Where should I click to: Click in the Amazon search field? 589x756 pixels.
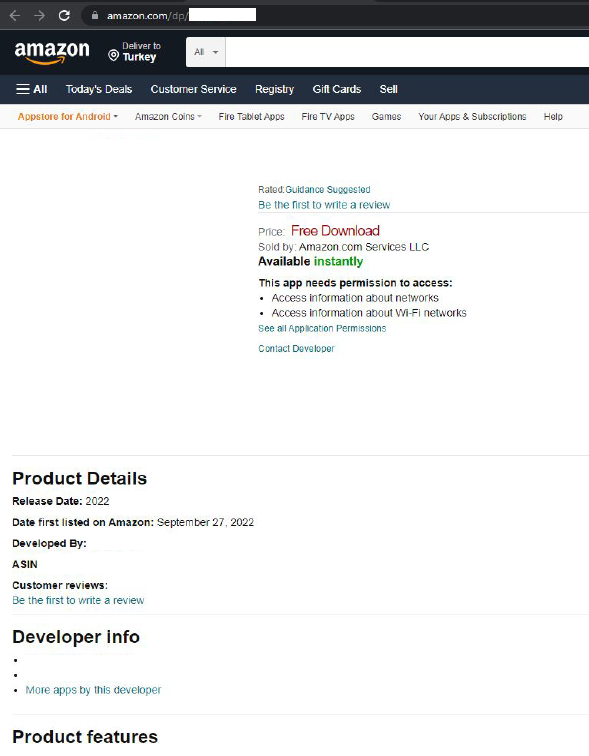point(407,52)
